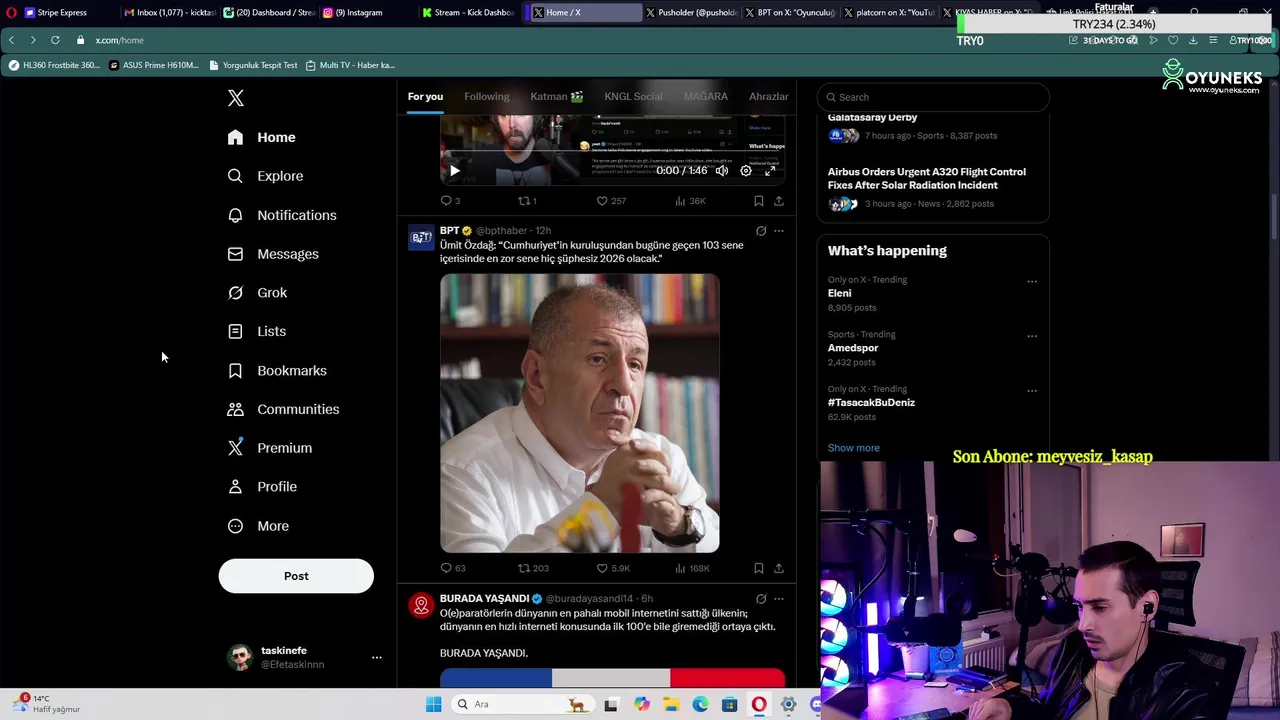Image resolution: width=1280 pixels, height=720 pixels.
Task: Open the Galatasaray Derby news item
Action: [x=933, y=126]
